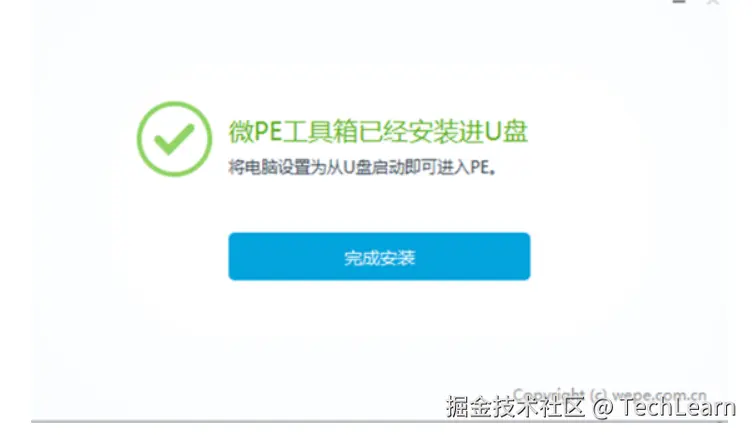Finish setup via the blue 完成安装 button
Screen dimensions: 752x435
coord(379,257)
